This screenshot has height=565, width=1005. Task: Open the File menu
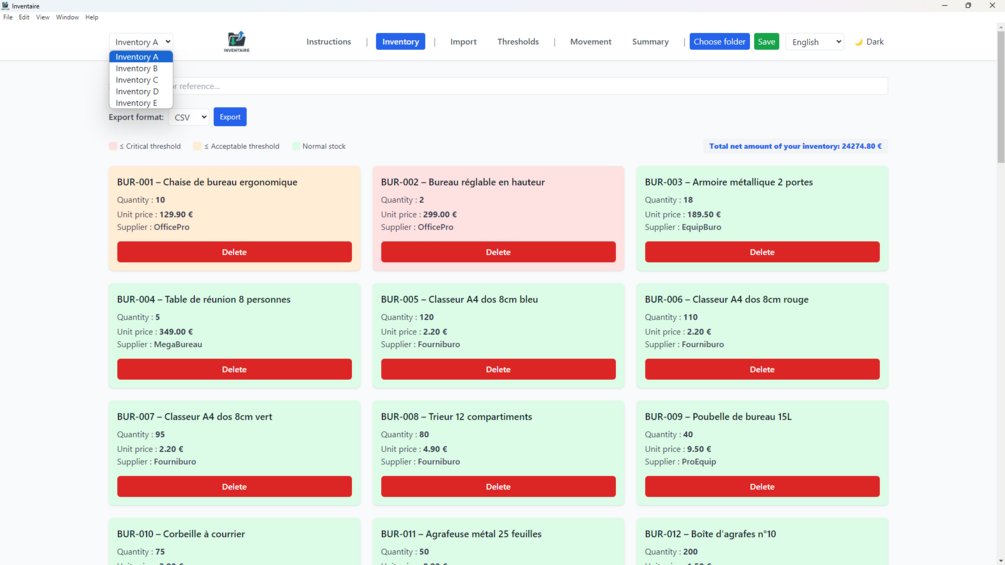tap(8, 17)
